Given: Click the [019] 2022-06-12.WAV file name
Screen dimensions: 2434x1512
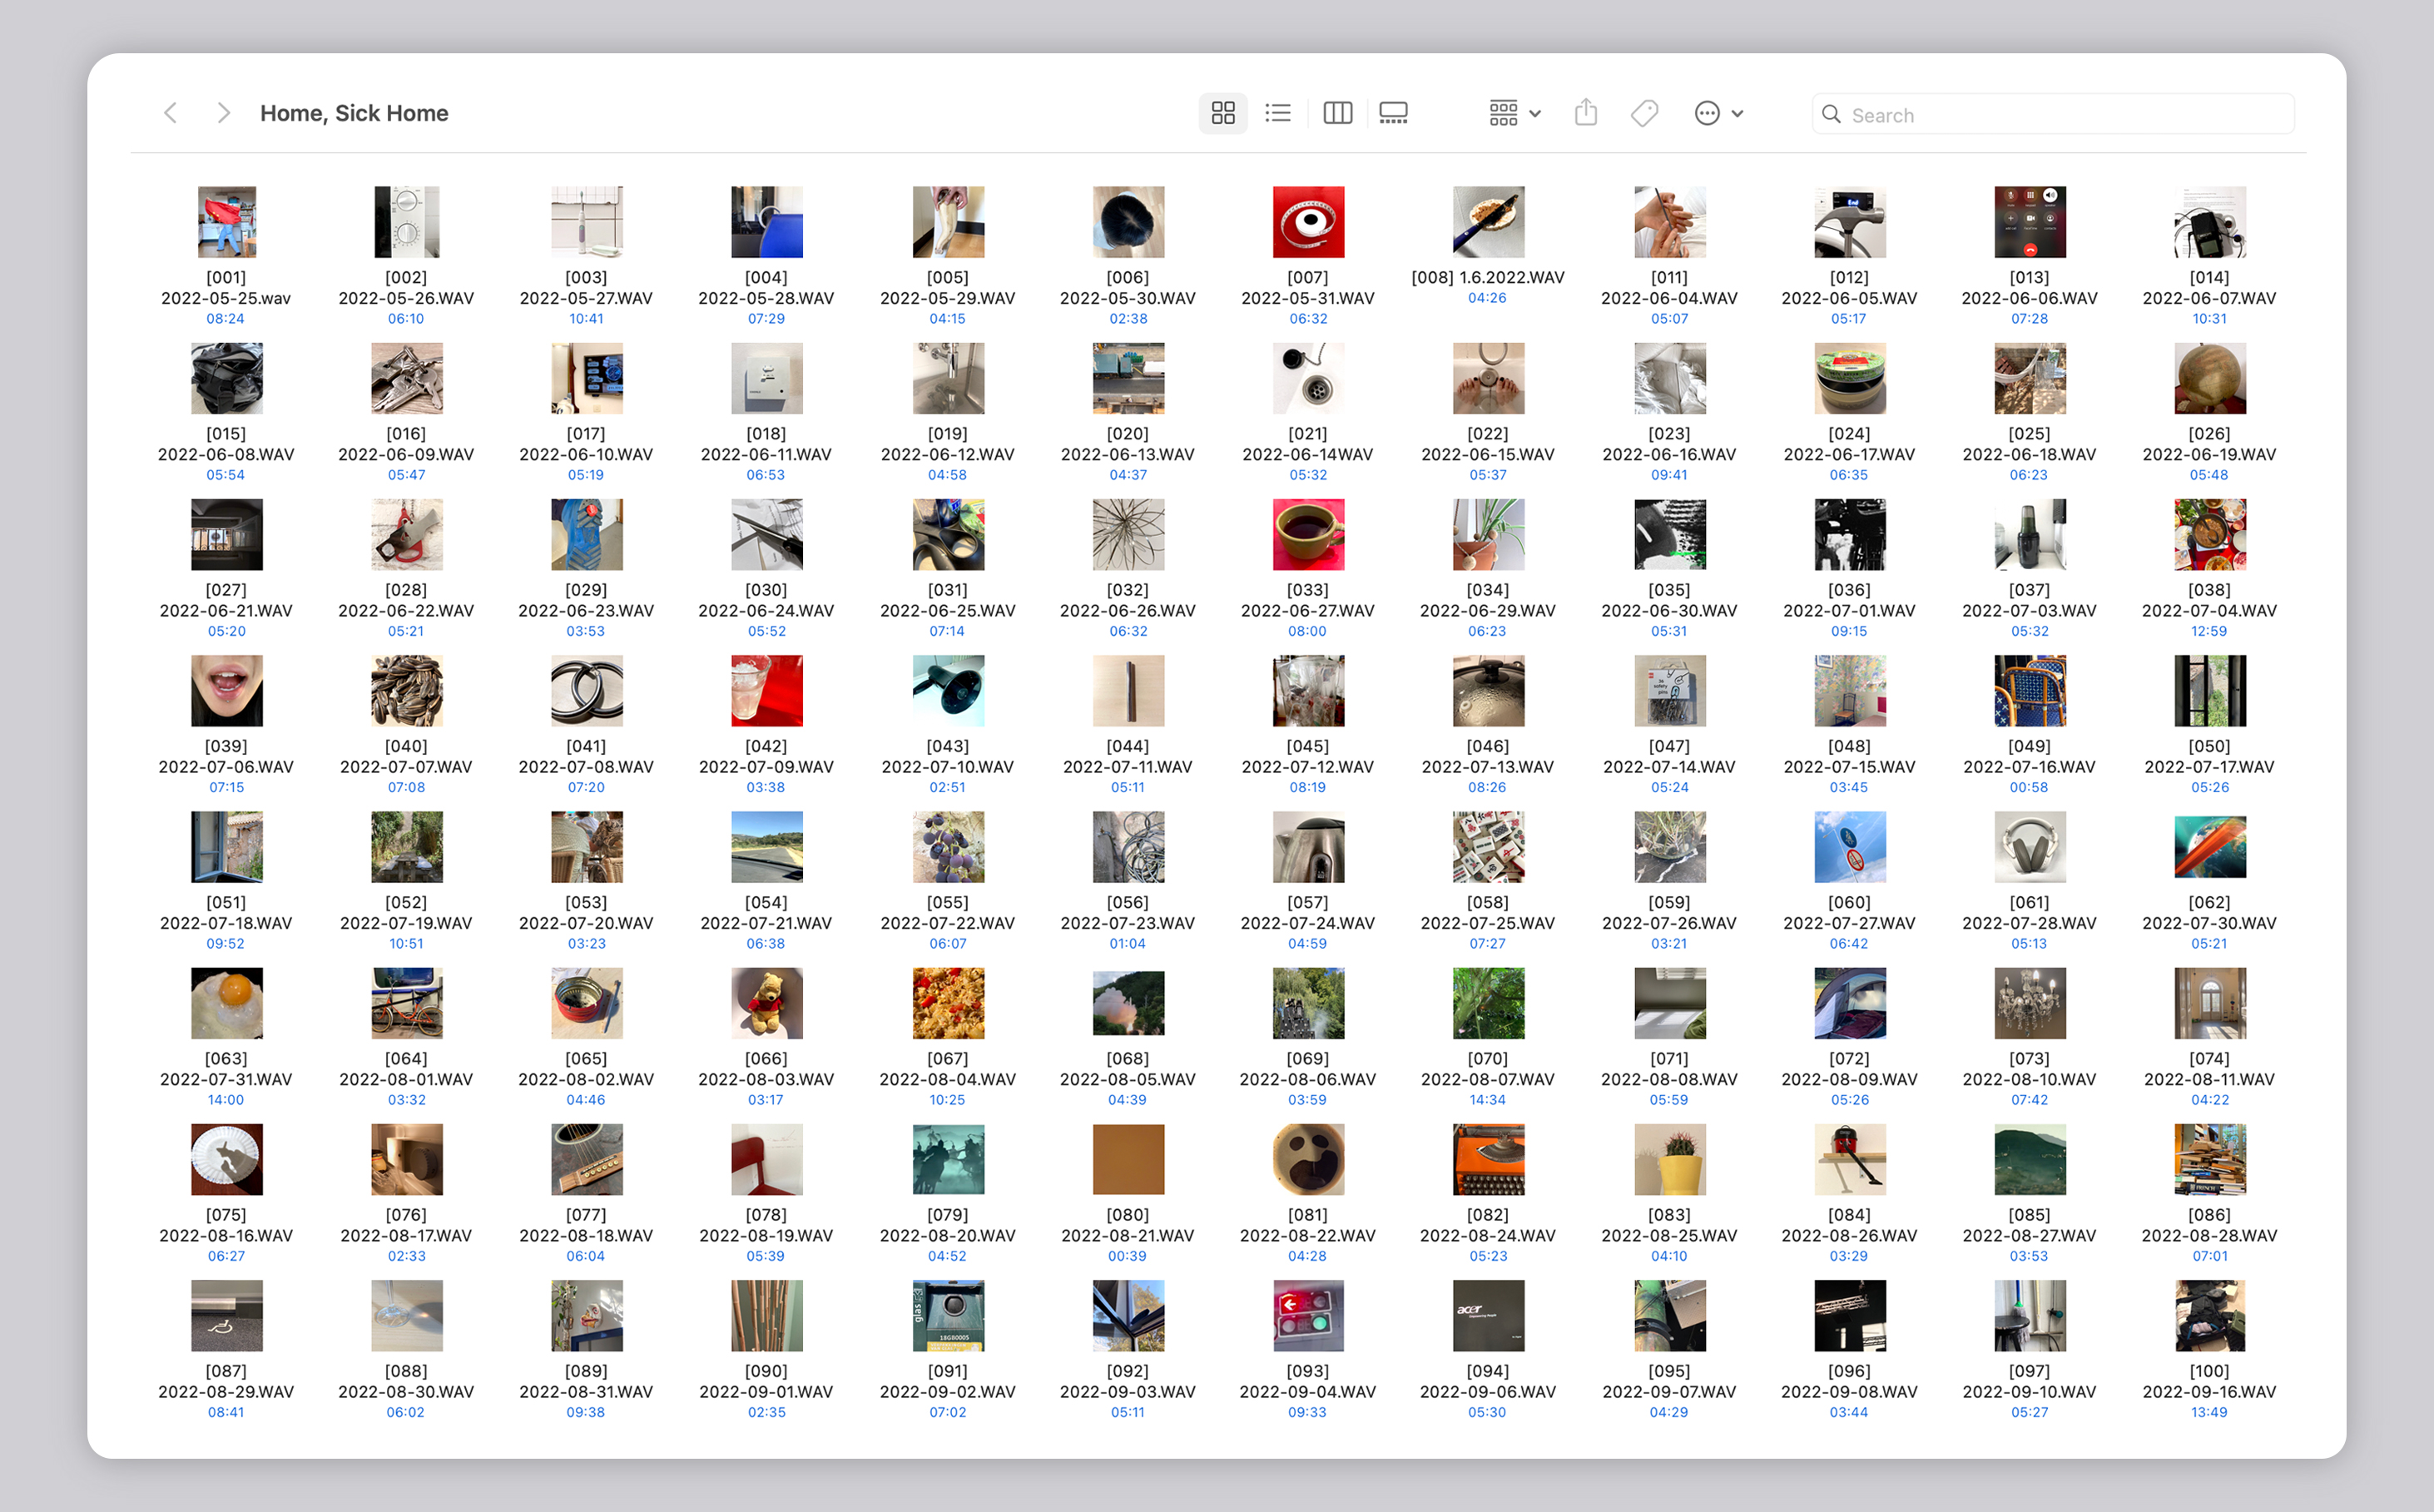Looking at the screenshot, I should click(947, 444).
